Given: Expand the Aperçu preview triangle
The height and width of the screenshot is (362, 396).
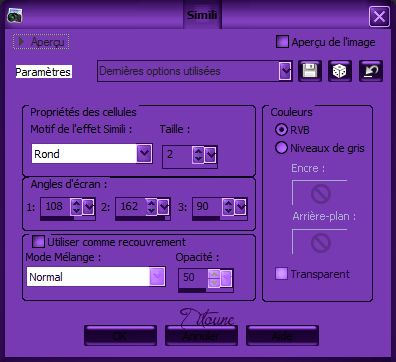Looking at the screenshot, I should 21,42.
